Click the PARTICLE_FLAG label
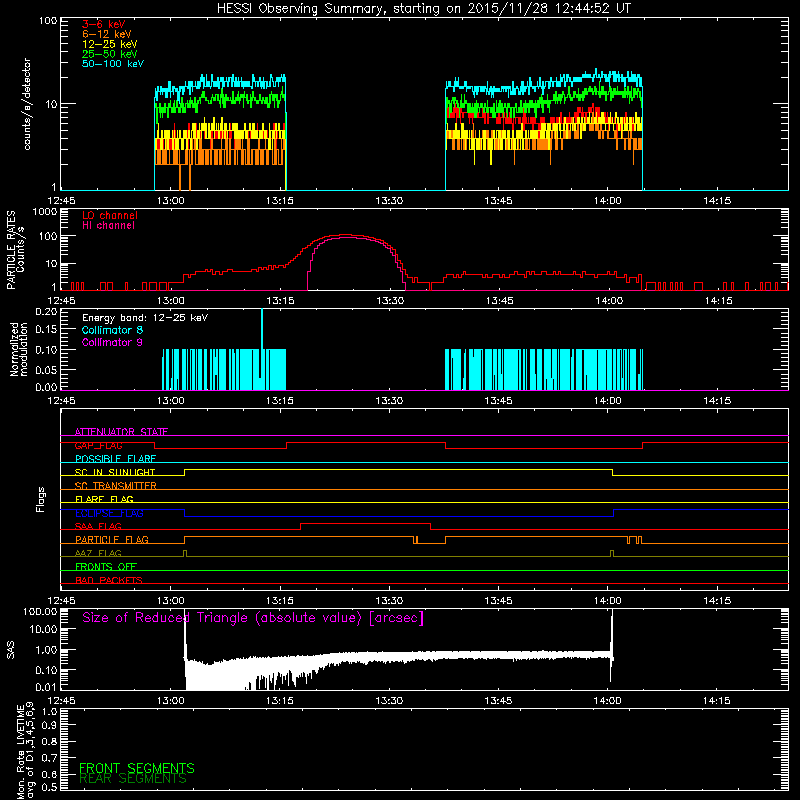 click(x=112, y=539)
